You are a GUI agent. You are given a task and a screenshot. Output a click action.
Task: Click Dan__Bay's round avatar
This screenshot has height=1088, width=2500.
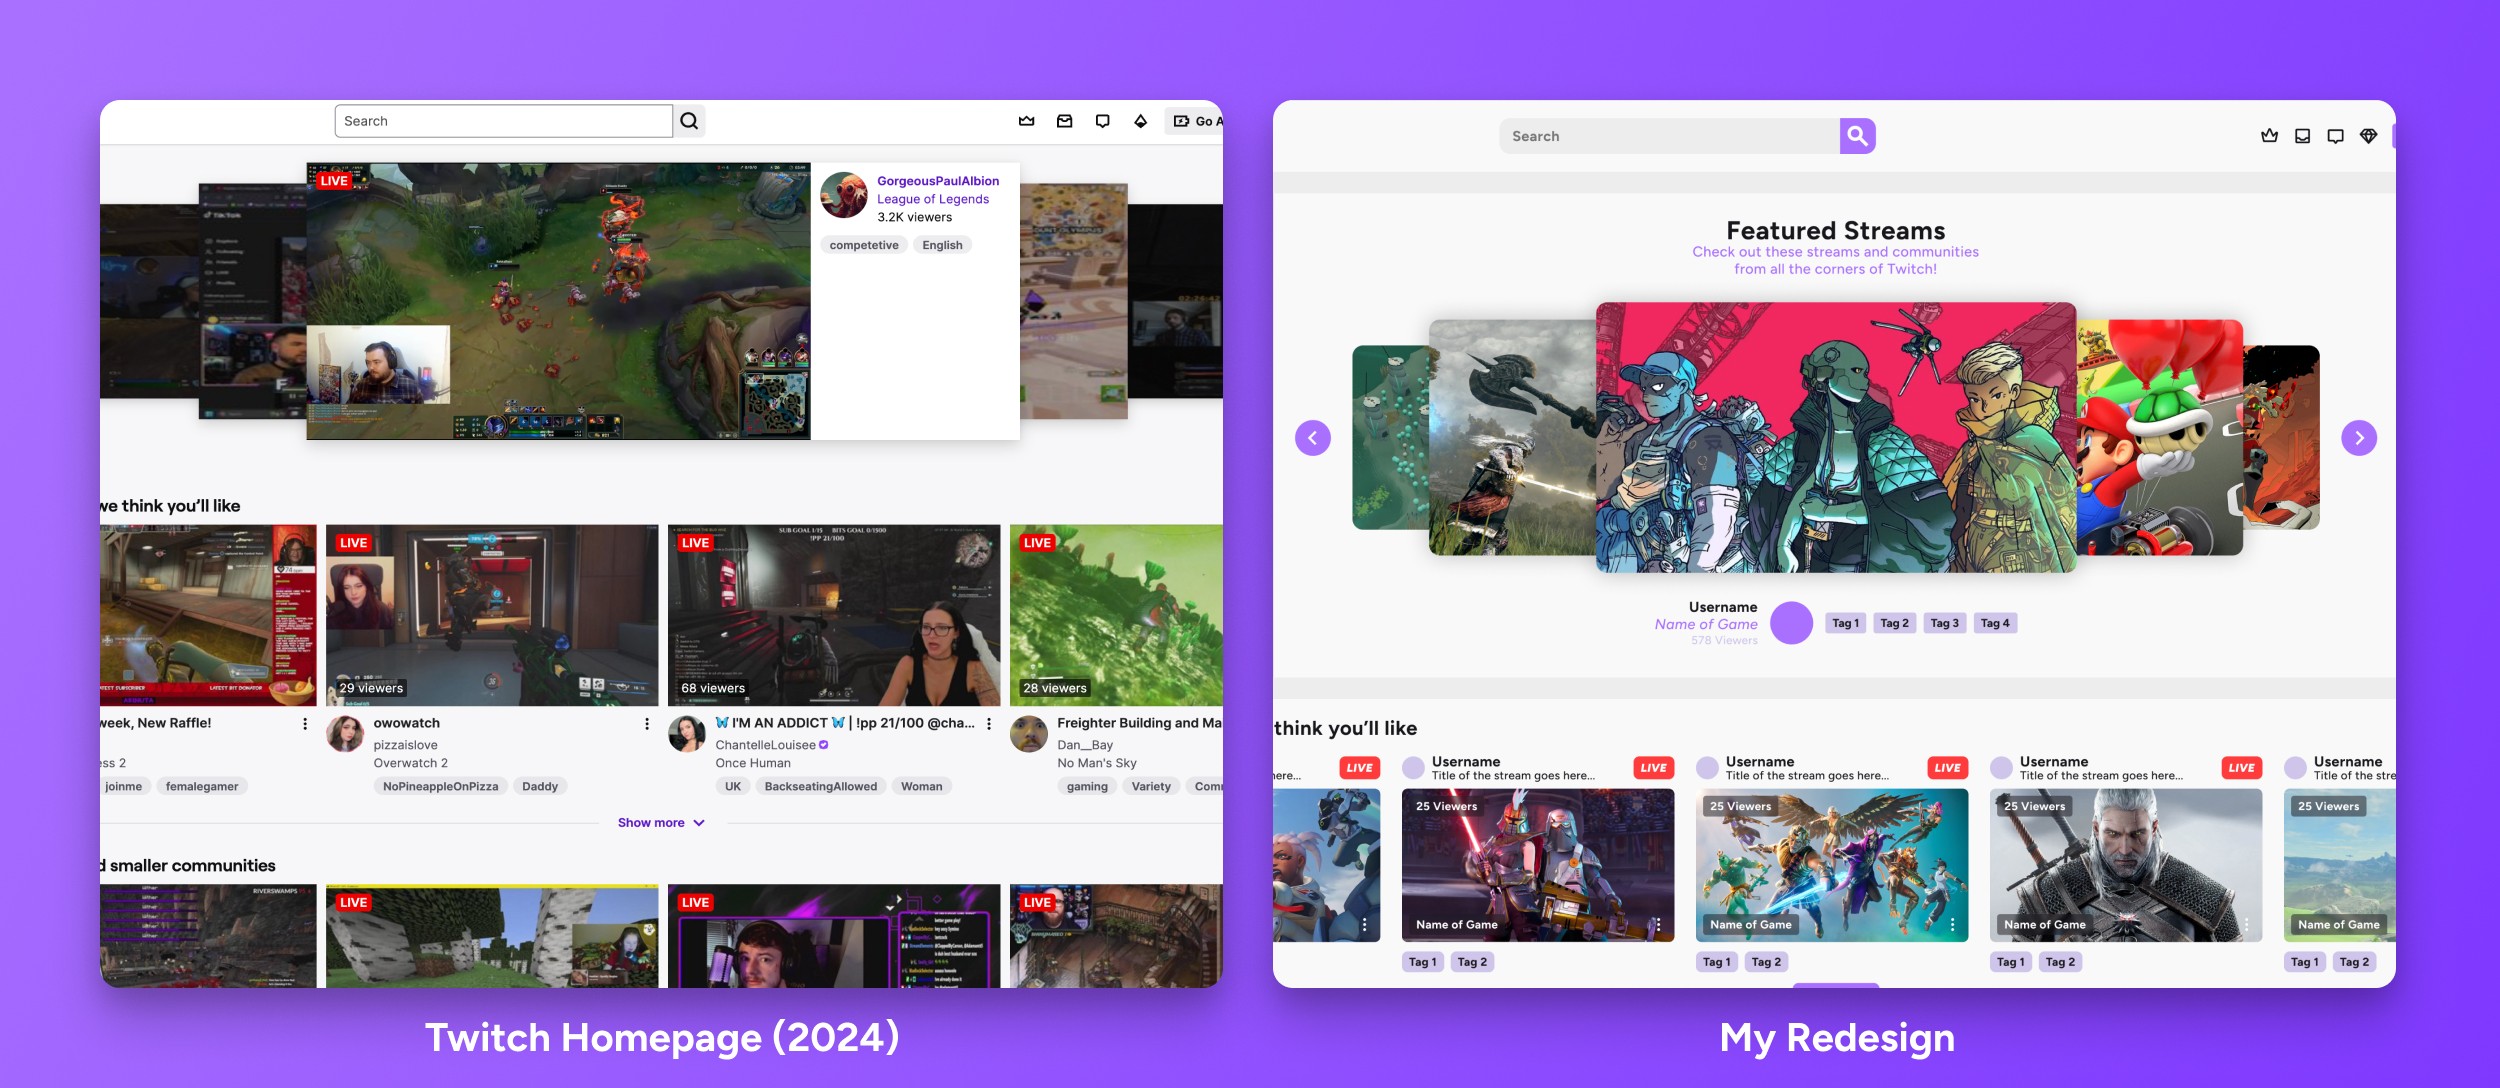pyautogui.click(x=1029, y=734)
